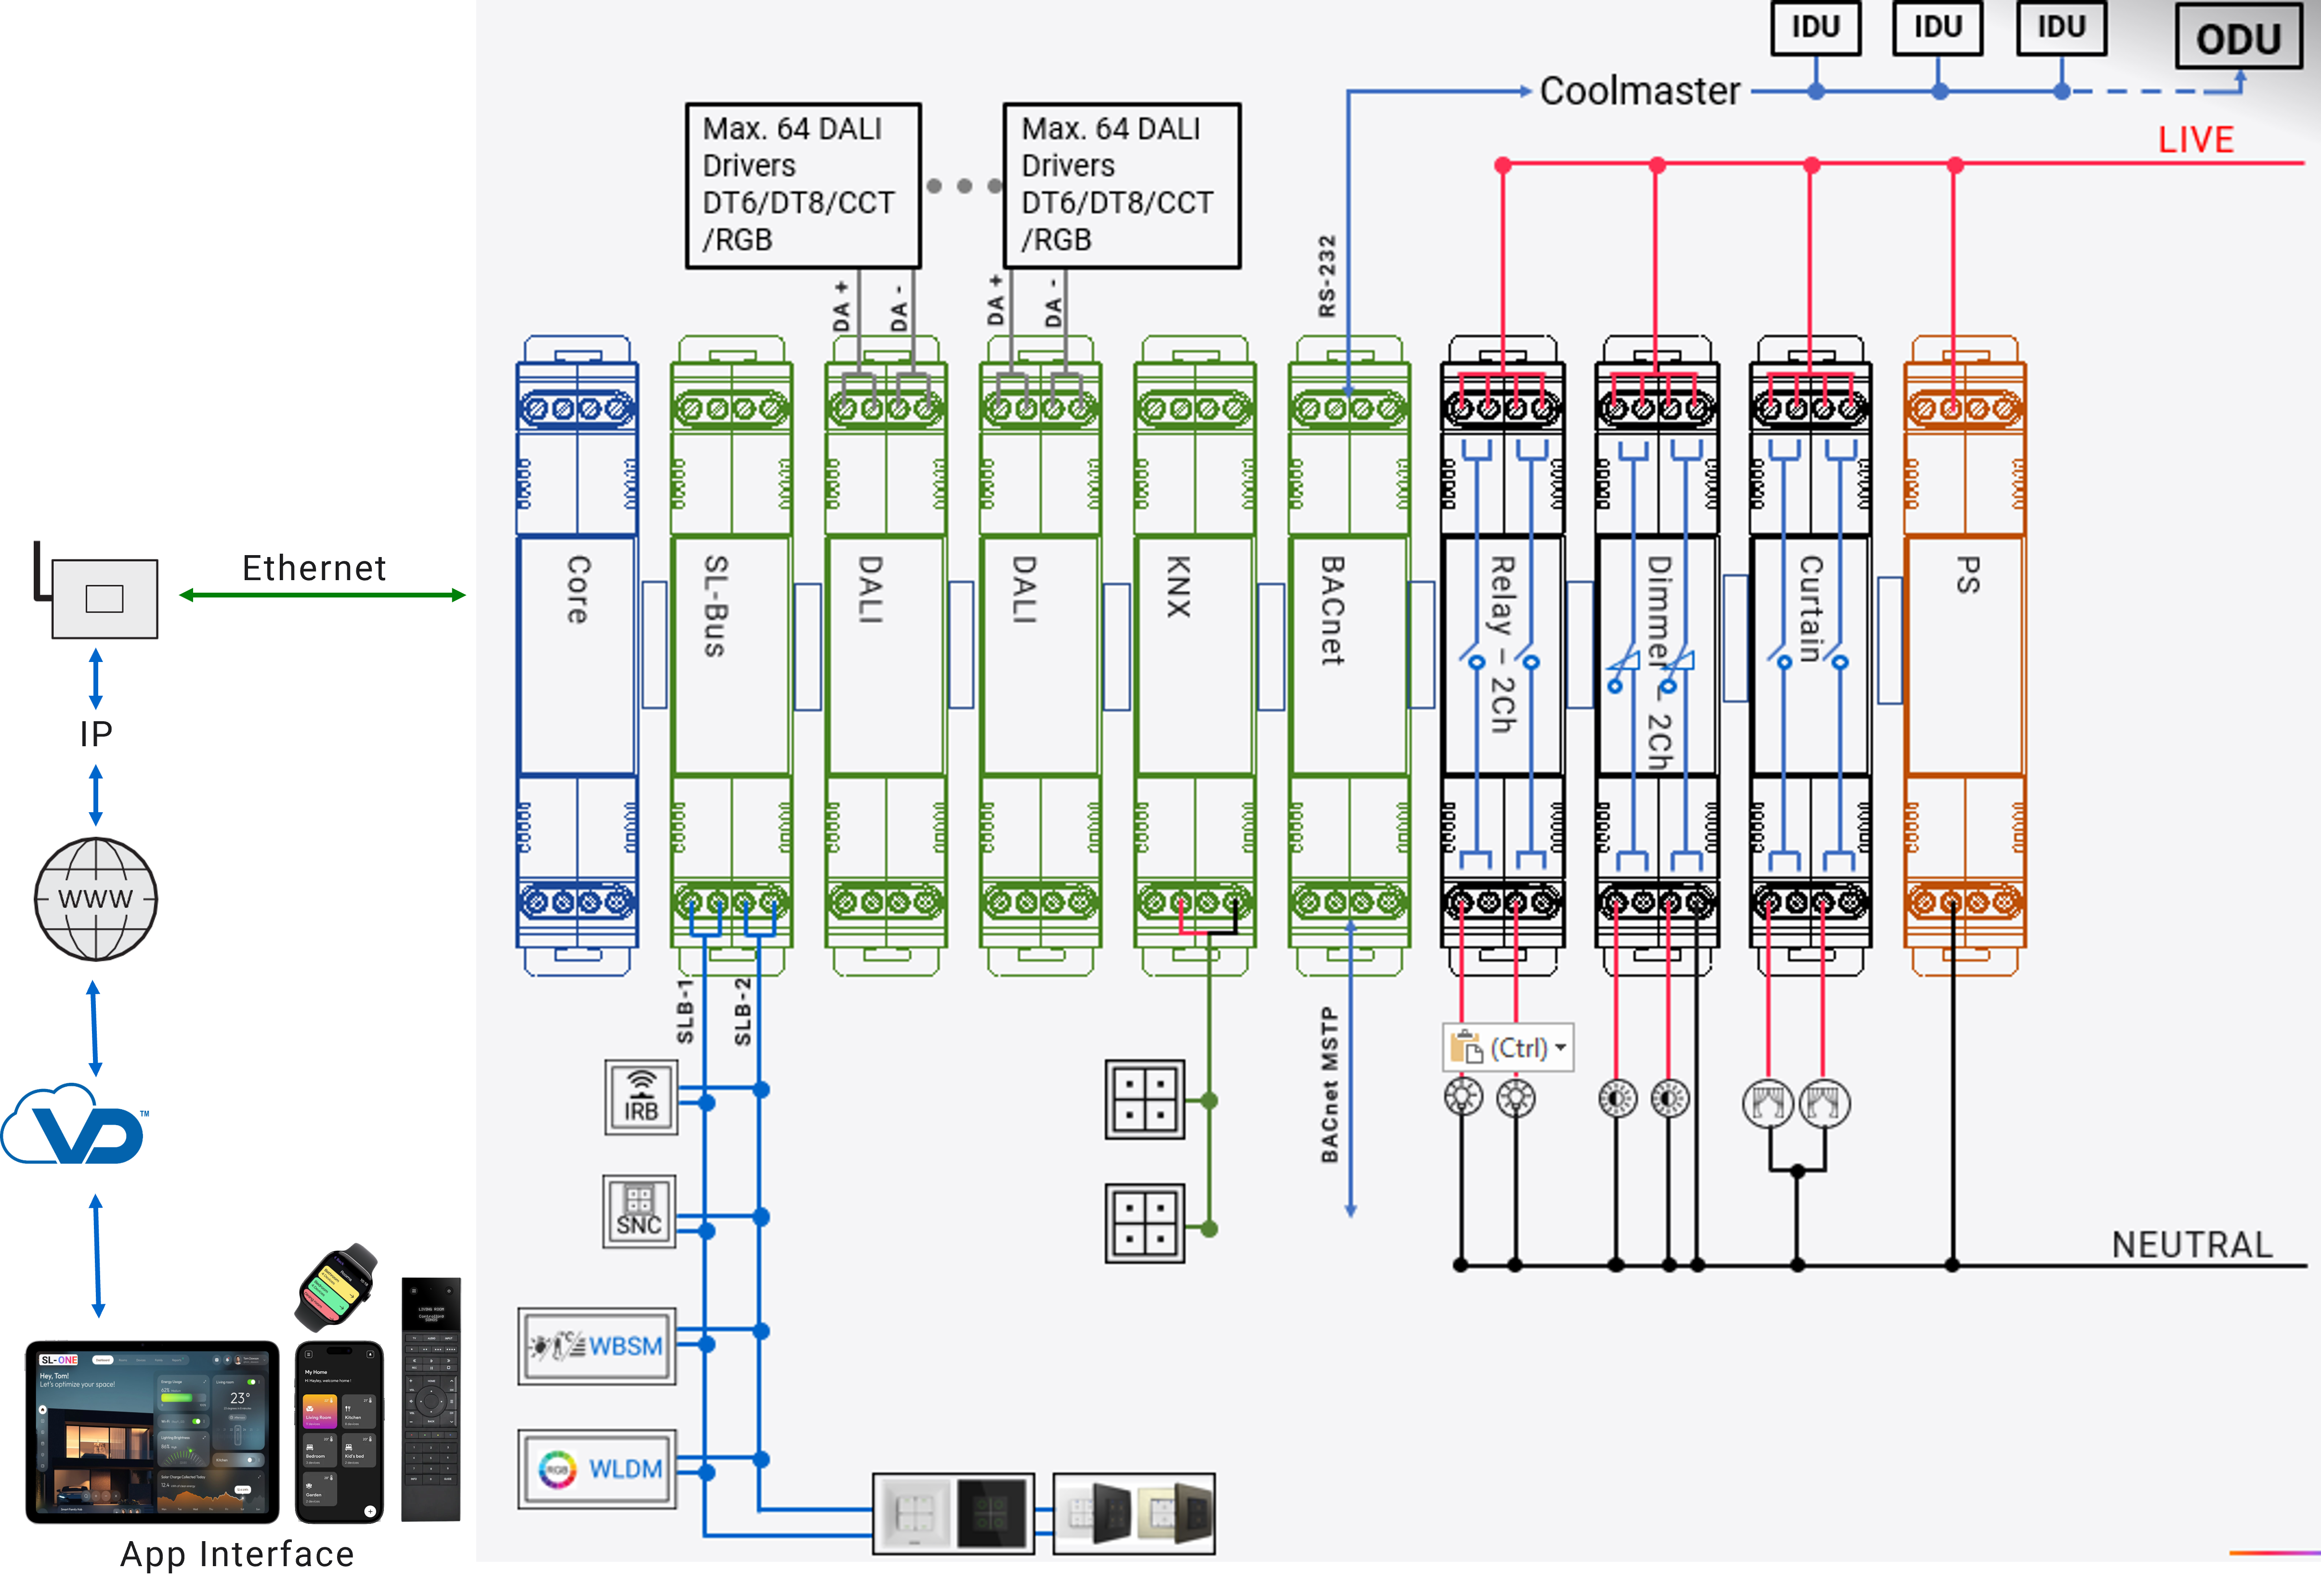Click the IRB infrared sensor icon

tap(641, 1098)
